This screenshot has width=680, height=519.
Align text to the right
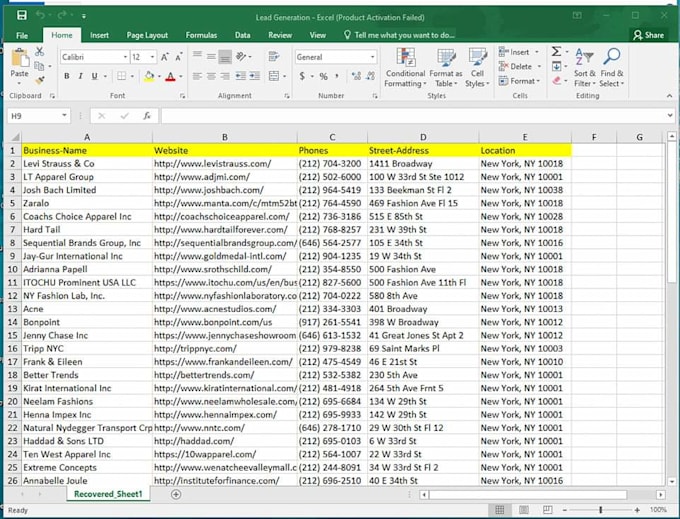pyautogui.click(x=225, y=76)
